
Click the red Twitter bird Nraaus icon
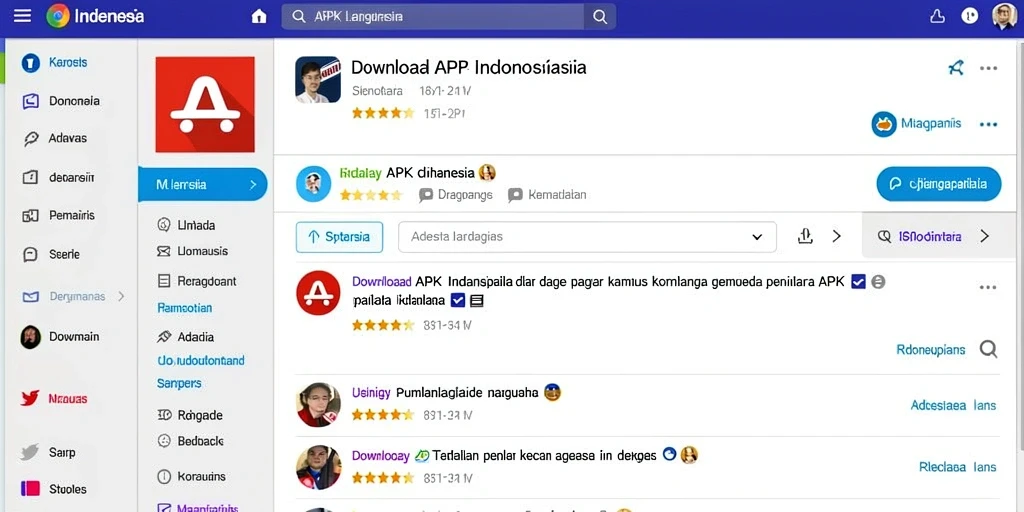30,398
